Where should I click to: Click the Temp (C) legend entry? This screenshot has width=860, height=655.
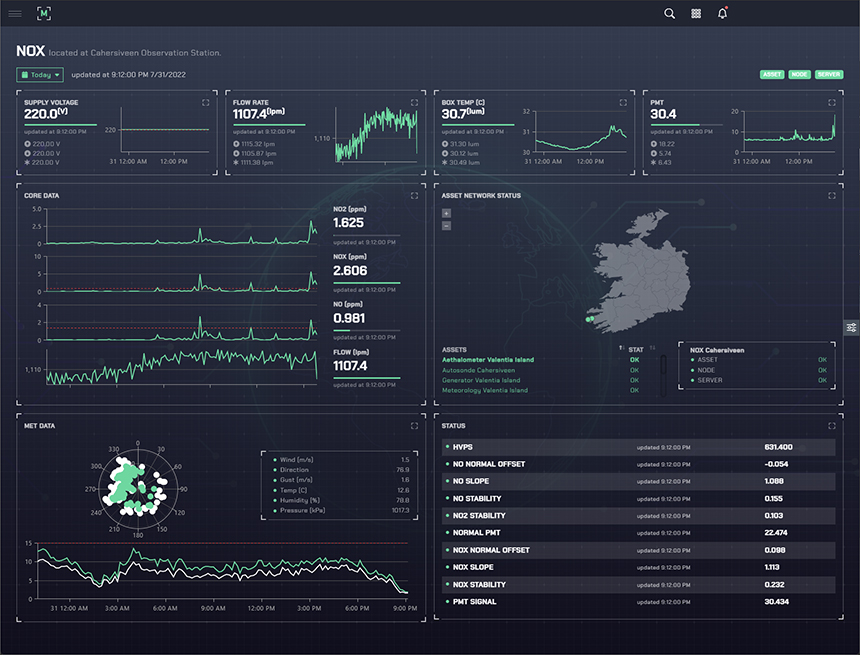click(x=341, y=490)
